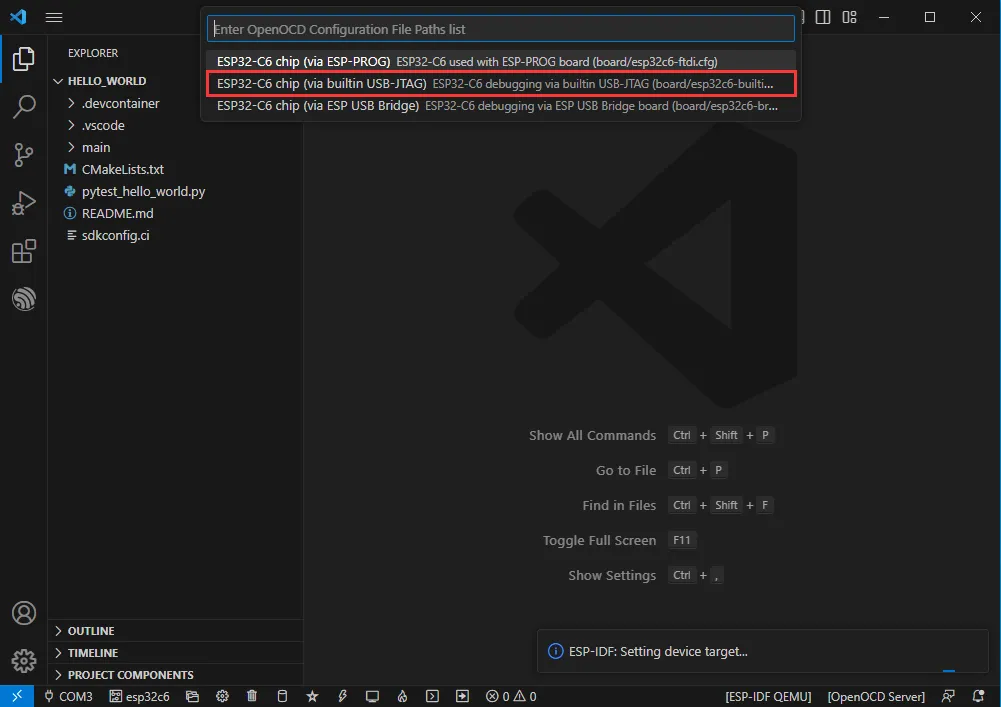This screenshot has height=707, width=1001.
Task: Expand the PROJECT COMPONENTS section
Action: pos(130,675)
